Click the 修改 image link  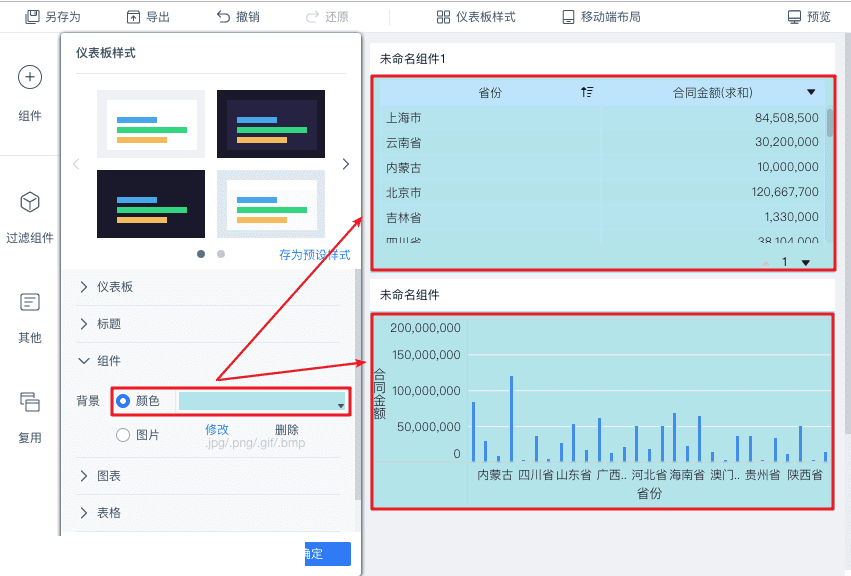pyautogui.click(x=217, y=429)
